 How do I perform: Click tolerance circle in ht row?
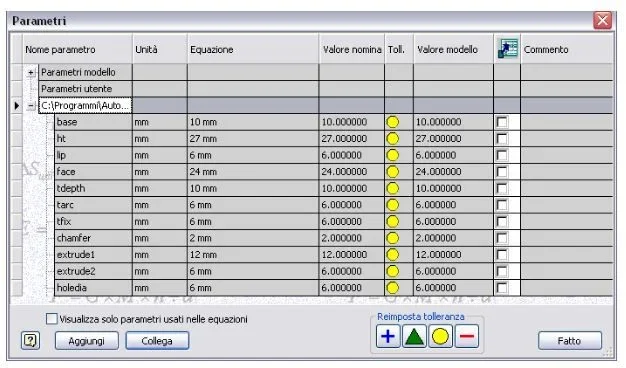pyautogui.click(x=393, y=138)
